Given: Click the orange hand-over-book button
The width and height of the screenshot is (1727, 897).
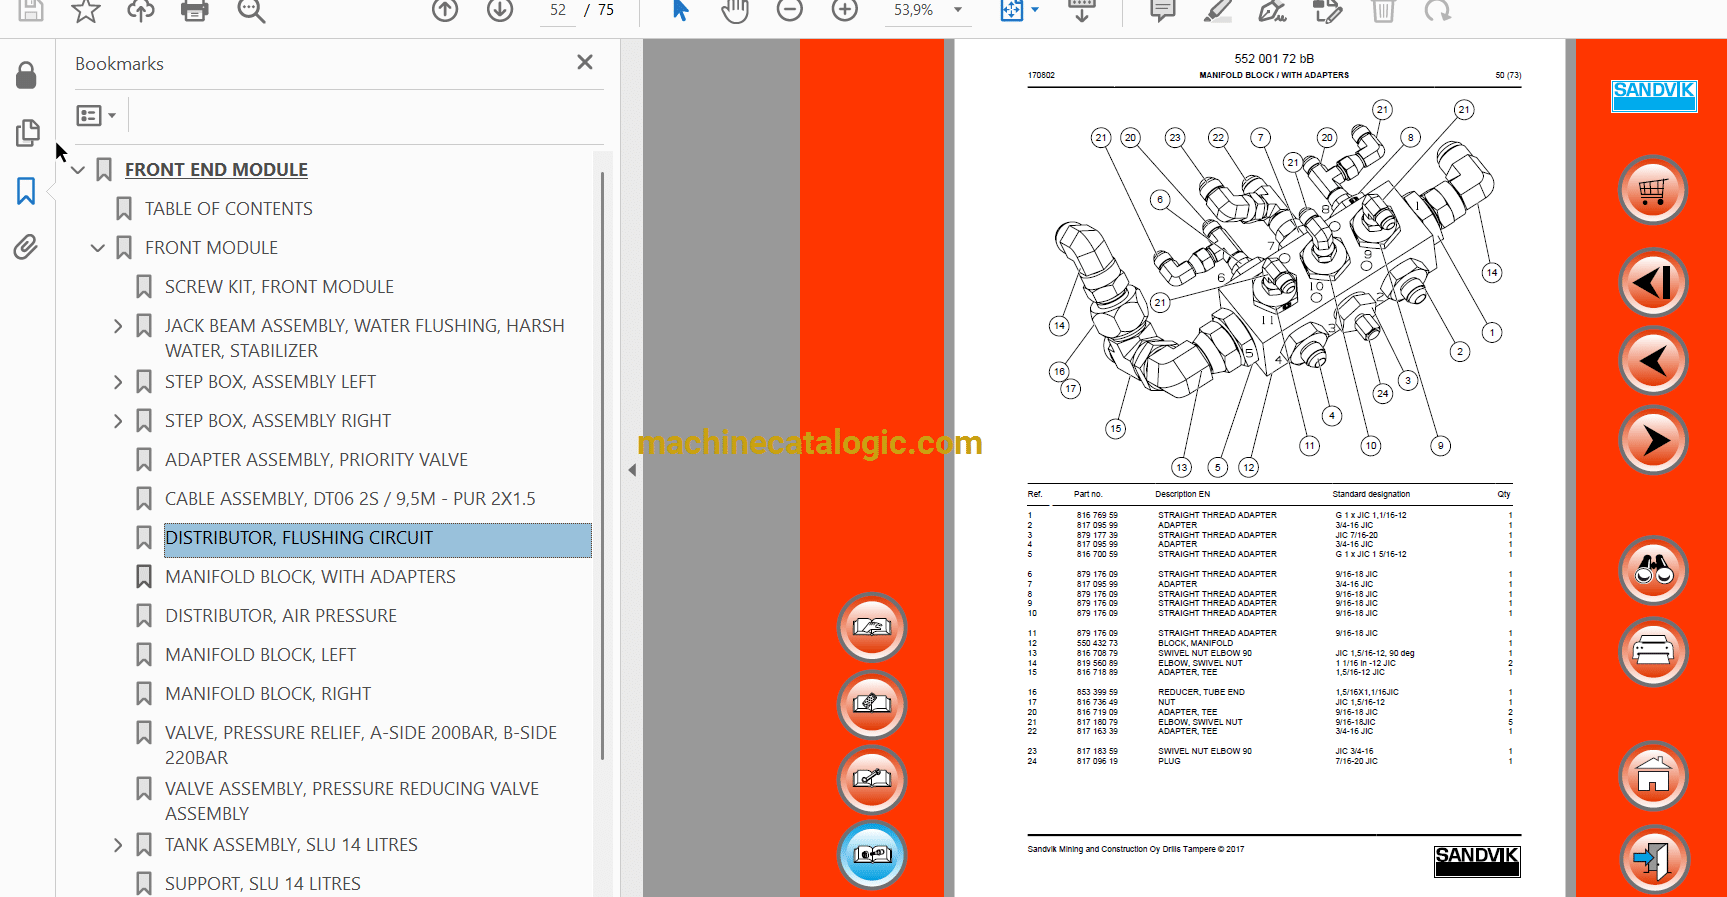Looking at the screenshot, I should [872, 628].
